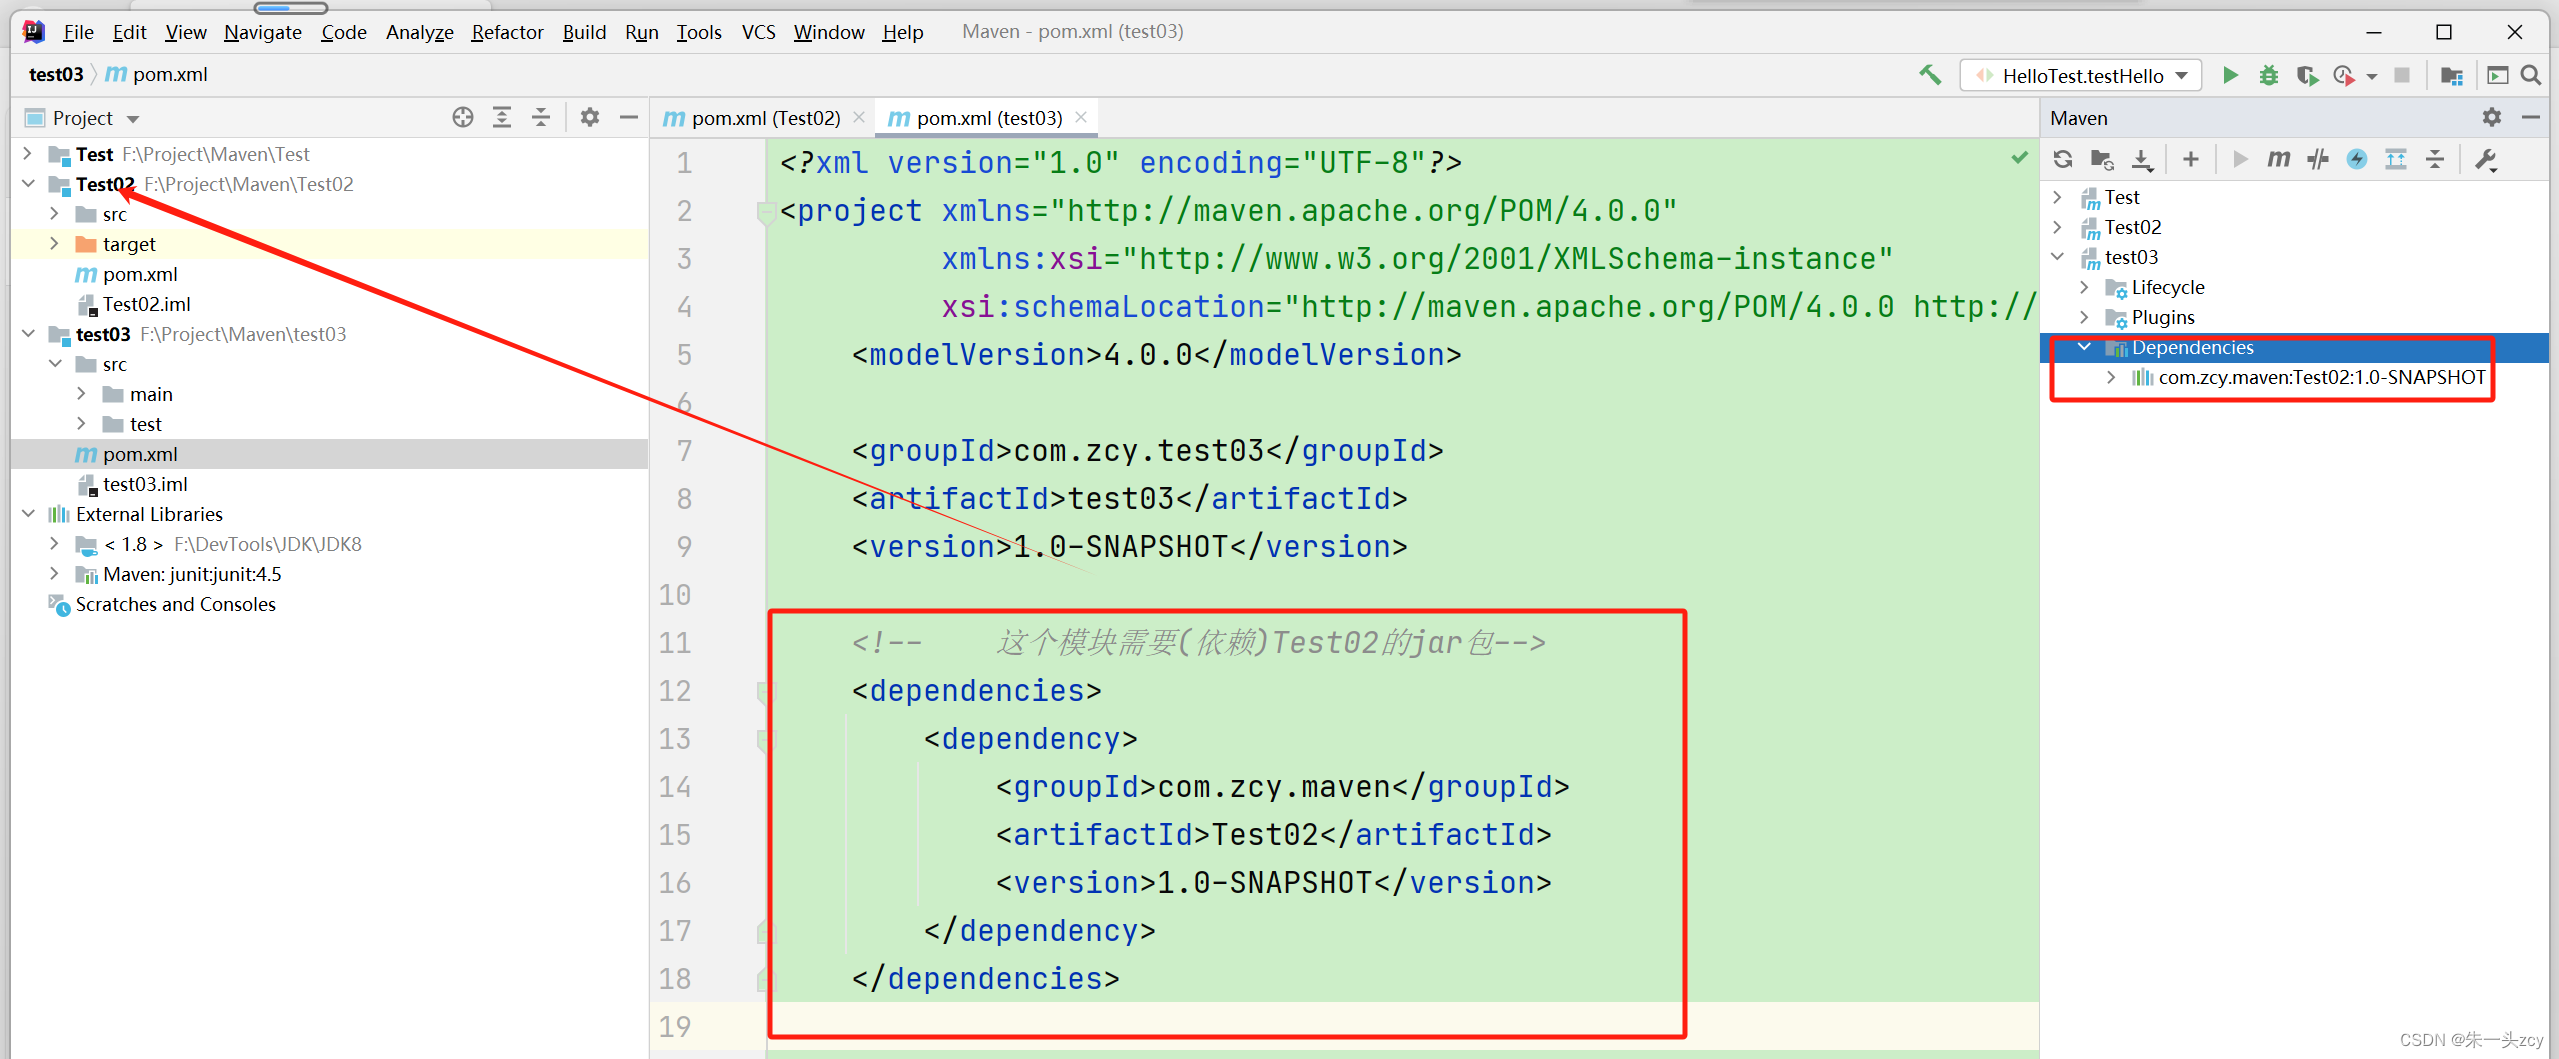Click pom.xml breadcrumb in navigation bar
Viewport: 2559px width, 1059px height.
[x=156, y=75]
